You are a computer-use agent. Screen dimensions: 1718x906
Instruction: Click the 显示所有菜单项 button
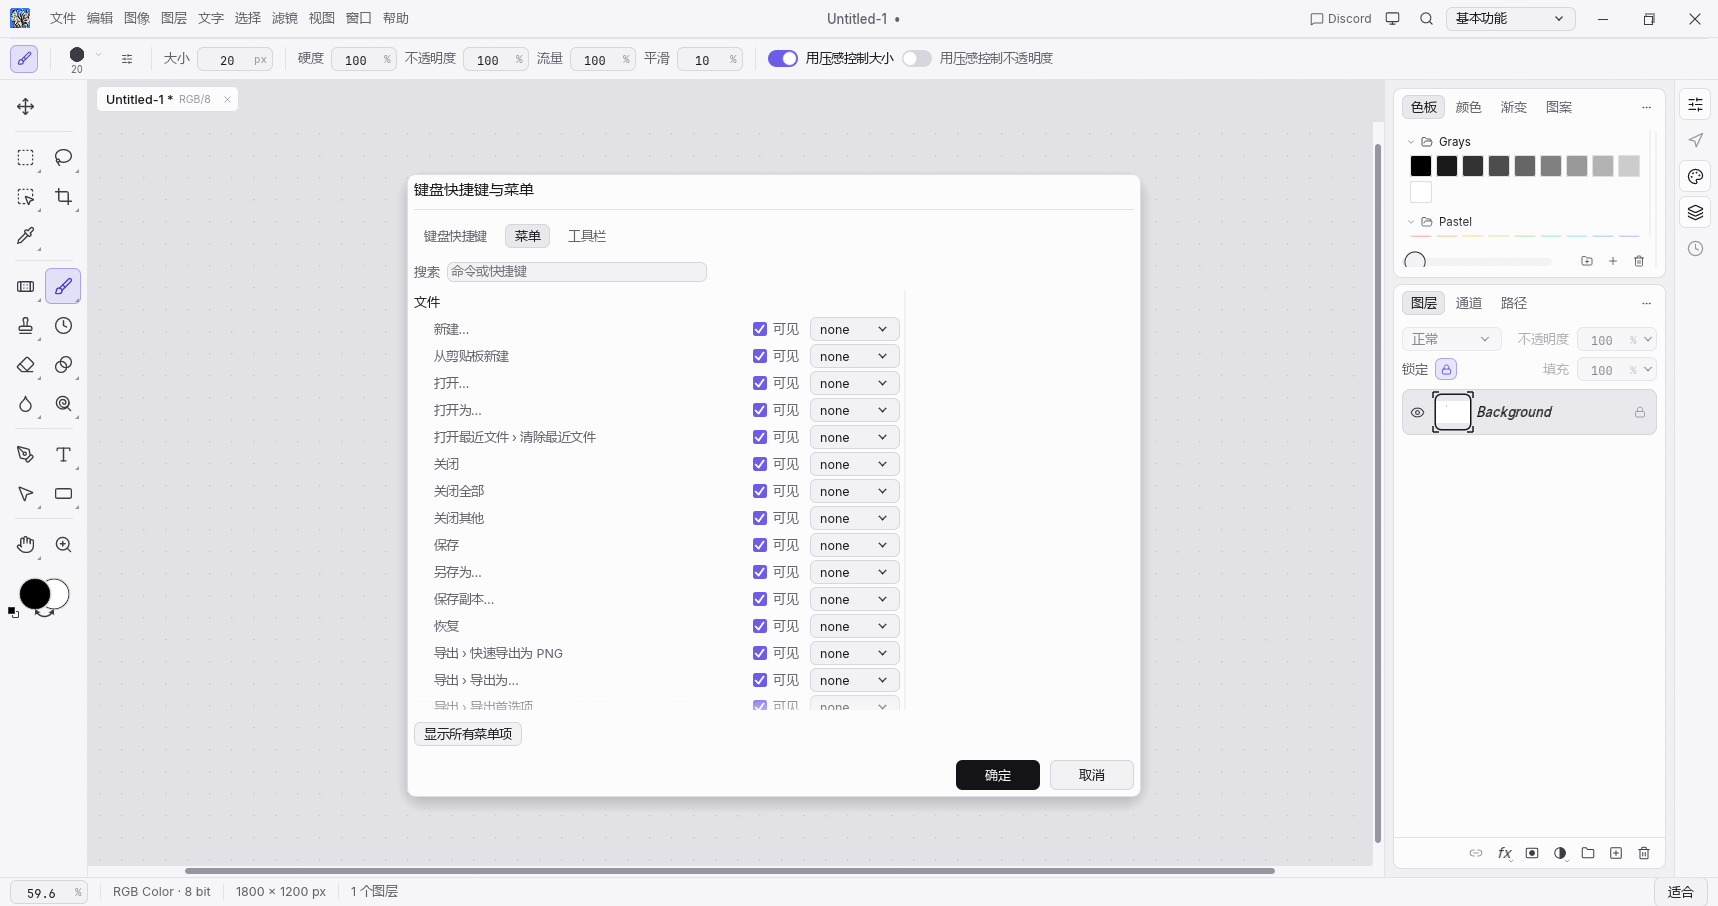click(468, 734)
